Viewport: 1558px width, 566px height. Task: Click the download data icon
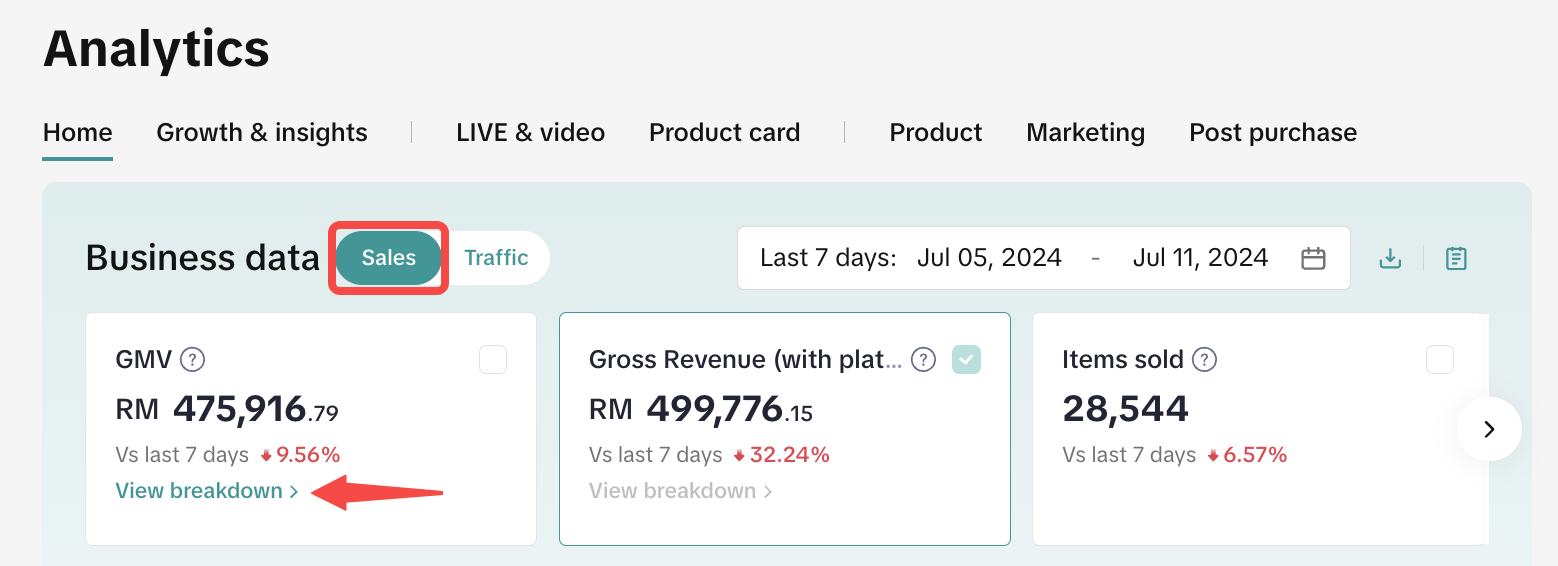[1390, 259]
